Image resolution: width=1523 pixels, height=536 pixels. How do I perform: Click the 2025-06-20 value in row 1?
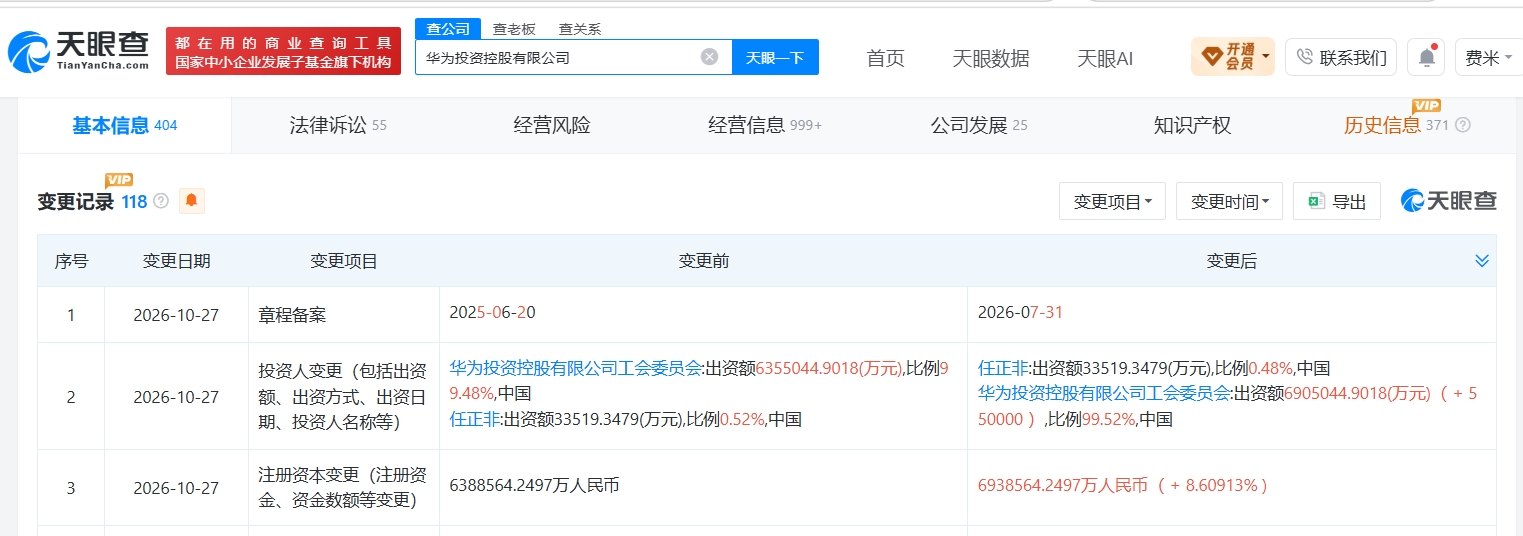click(x=493, y=312)
